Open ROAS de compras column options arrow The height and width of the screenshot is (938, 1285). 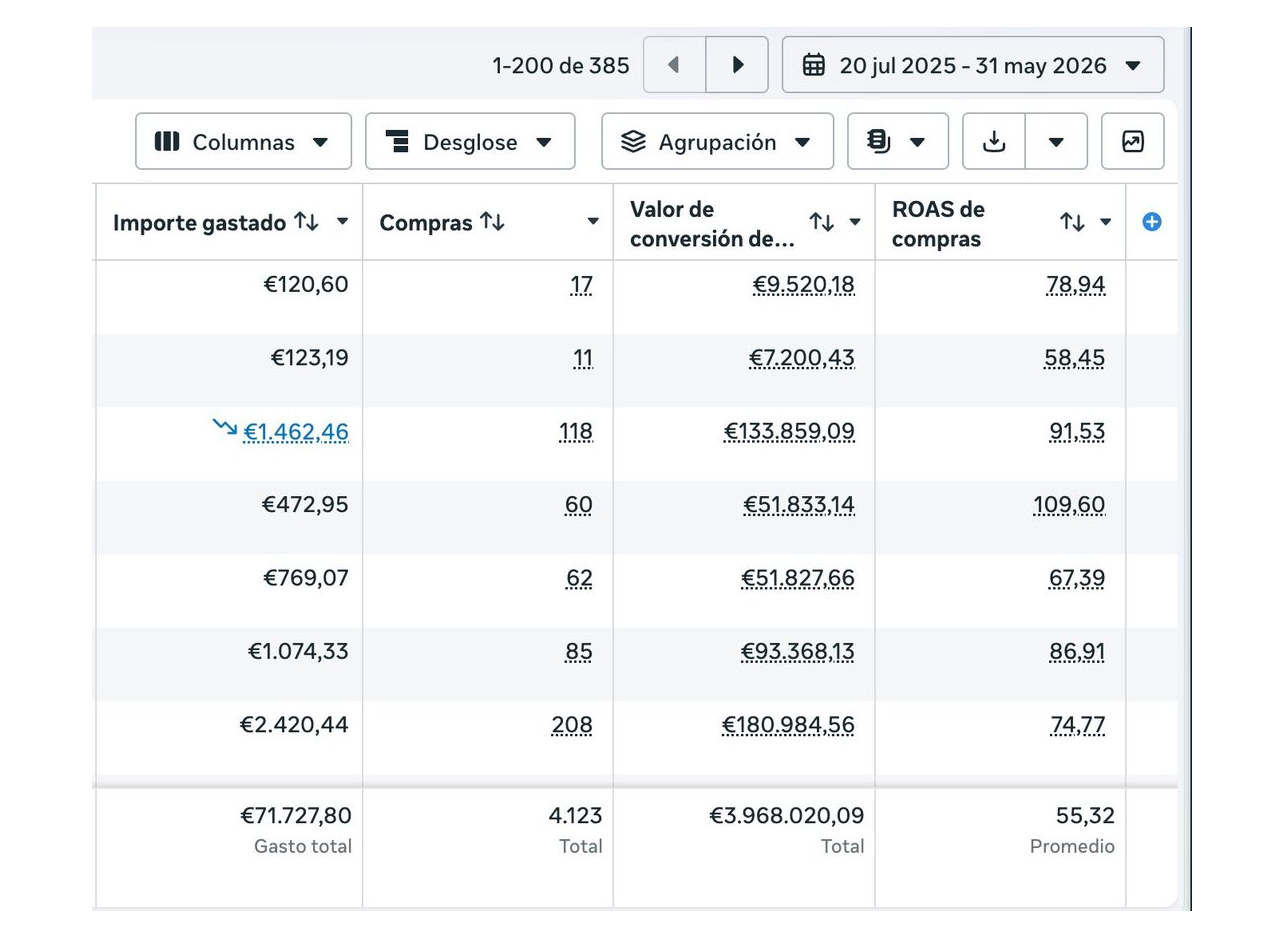(1106, 222)
